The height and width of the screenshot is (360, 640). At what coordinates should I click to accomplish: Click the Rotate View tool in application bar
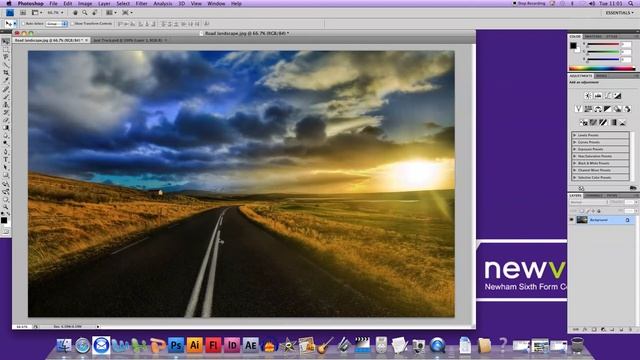click(x=94, y=13)
